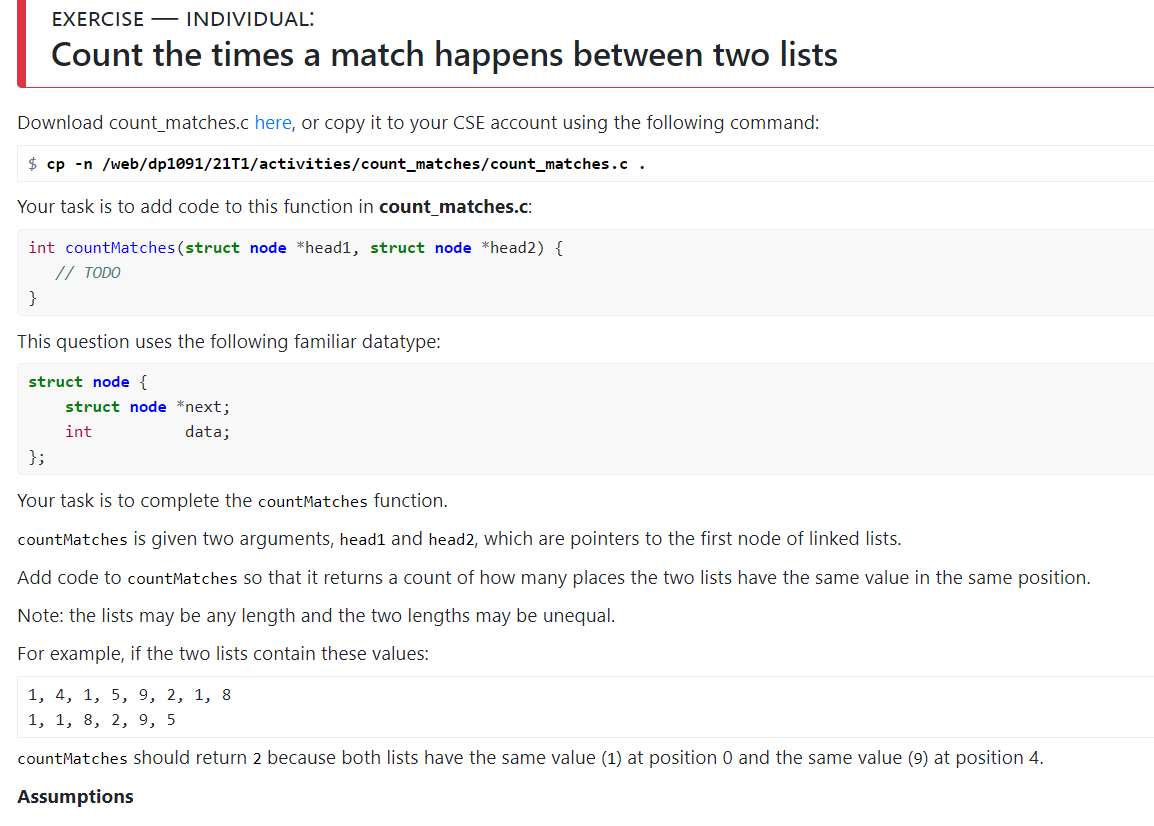
Task: Click the EXERCISE — INDIVIDUAL label
Action: 183,19
